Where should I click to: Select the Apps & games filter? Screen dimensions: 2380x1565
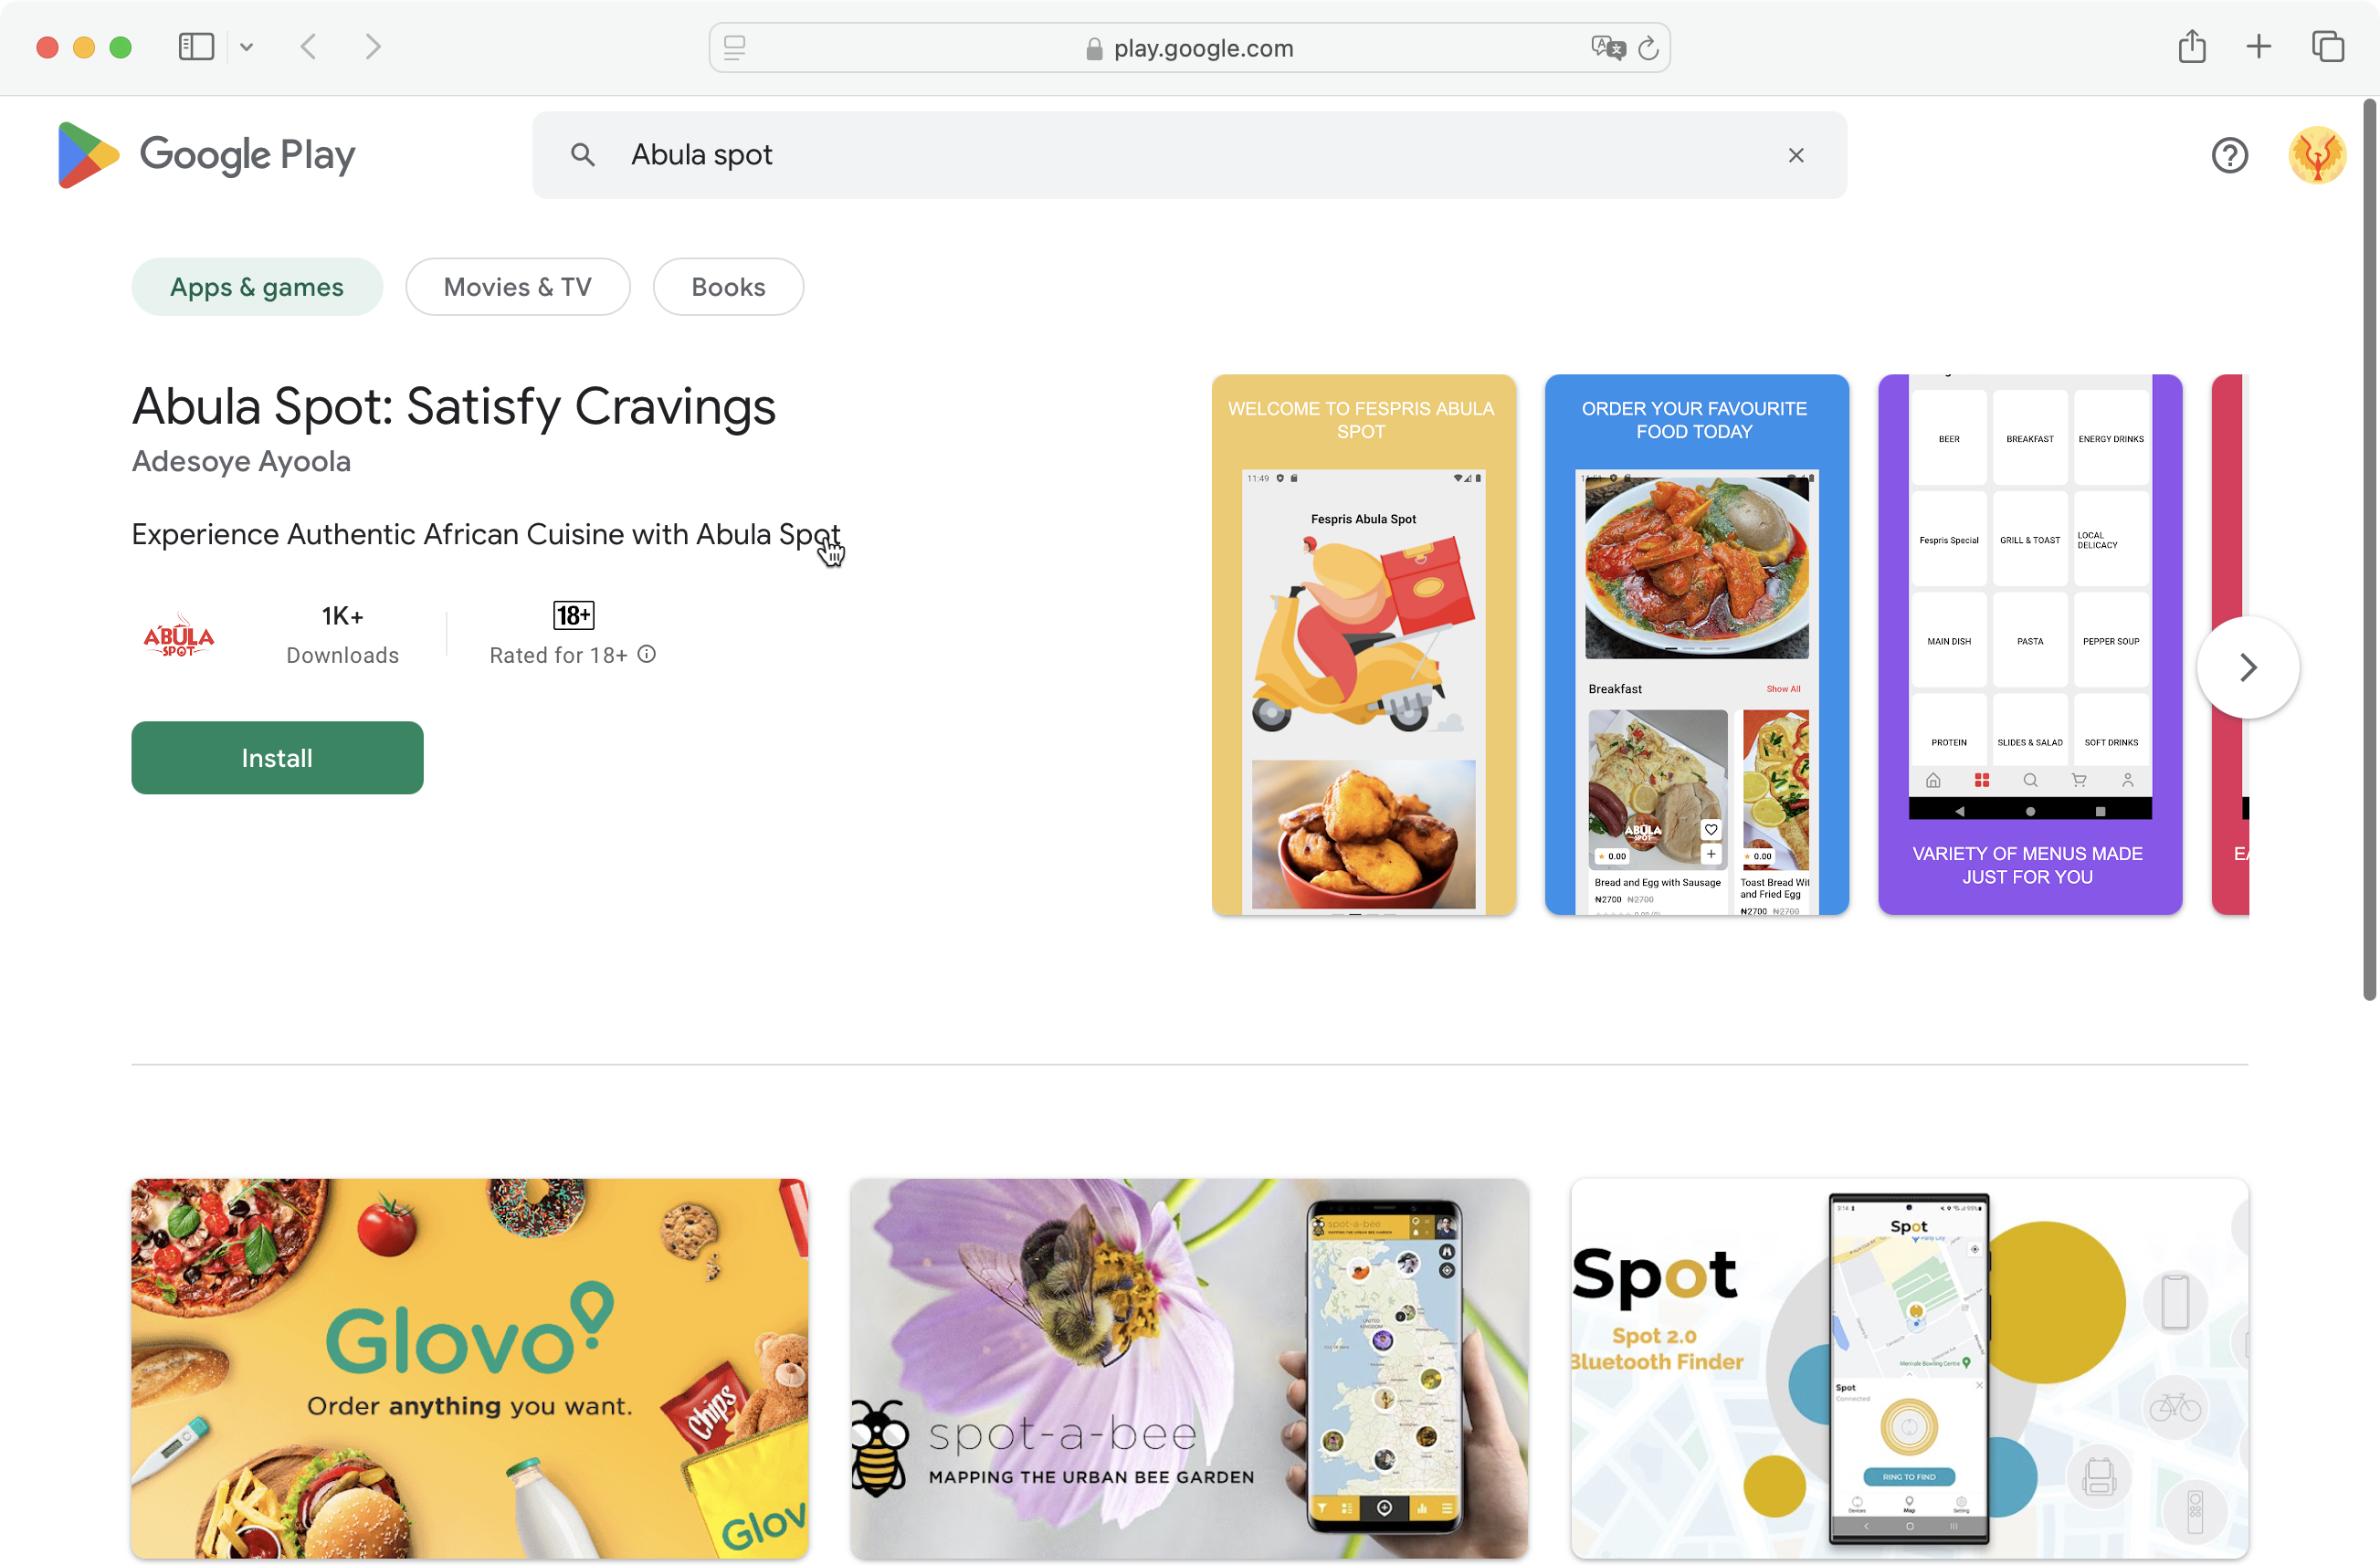coord(257,287)
